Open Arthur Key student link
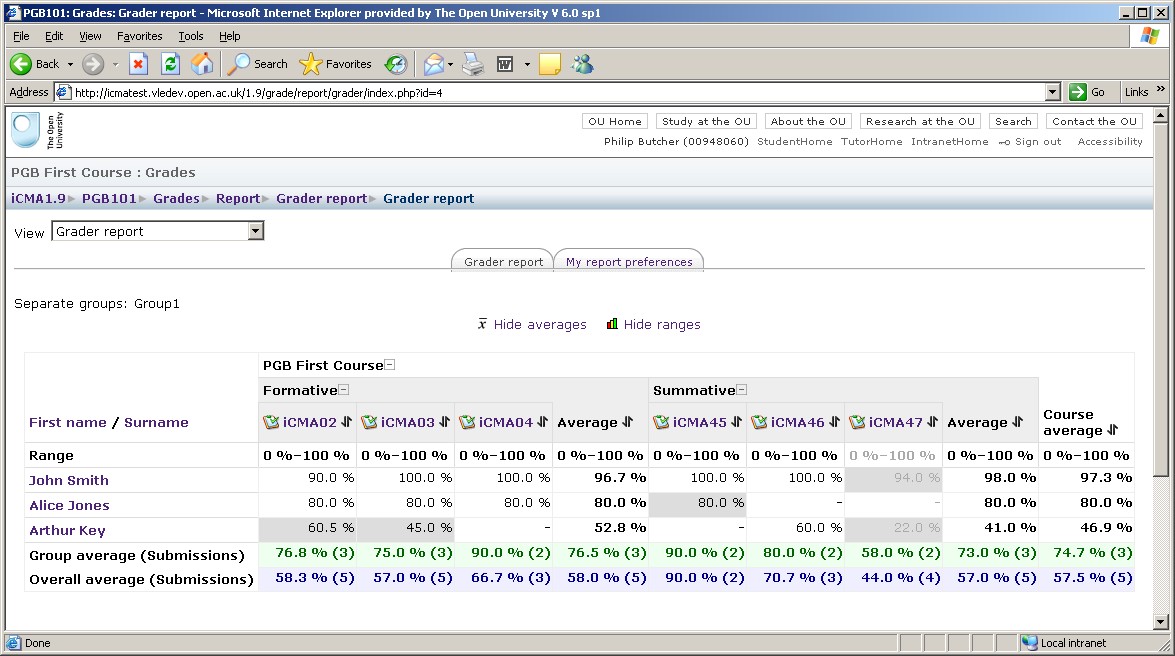The width and height of the screenshot is (1175, 656). pyautogui.click(x=67, y=530)
